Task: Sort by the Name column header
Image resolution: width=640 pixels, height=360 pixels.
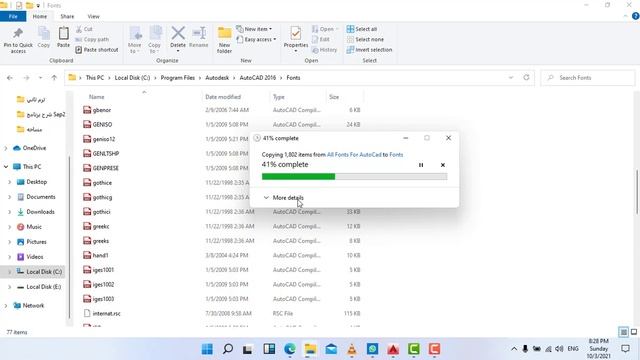Action: point(96,97)
